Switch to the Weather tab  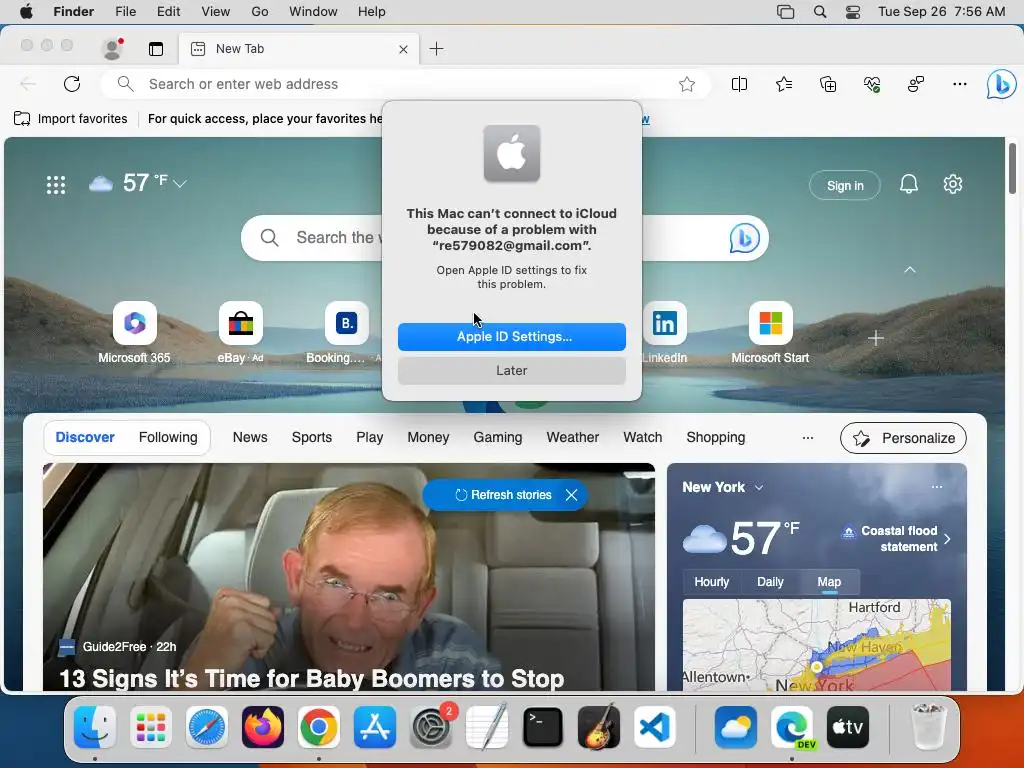click(573, 437)
